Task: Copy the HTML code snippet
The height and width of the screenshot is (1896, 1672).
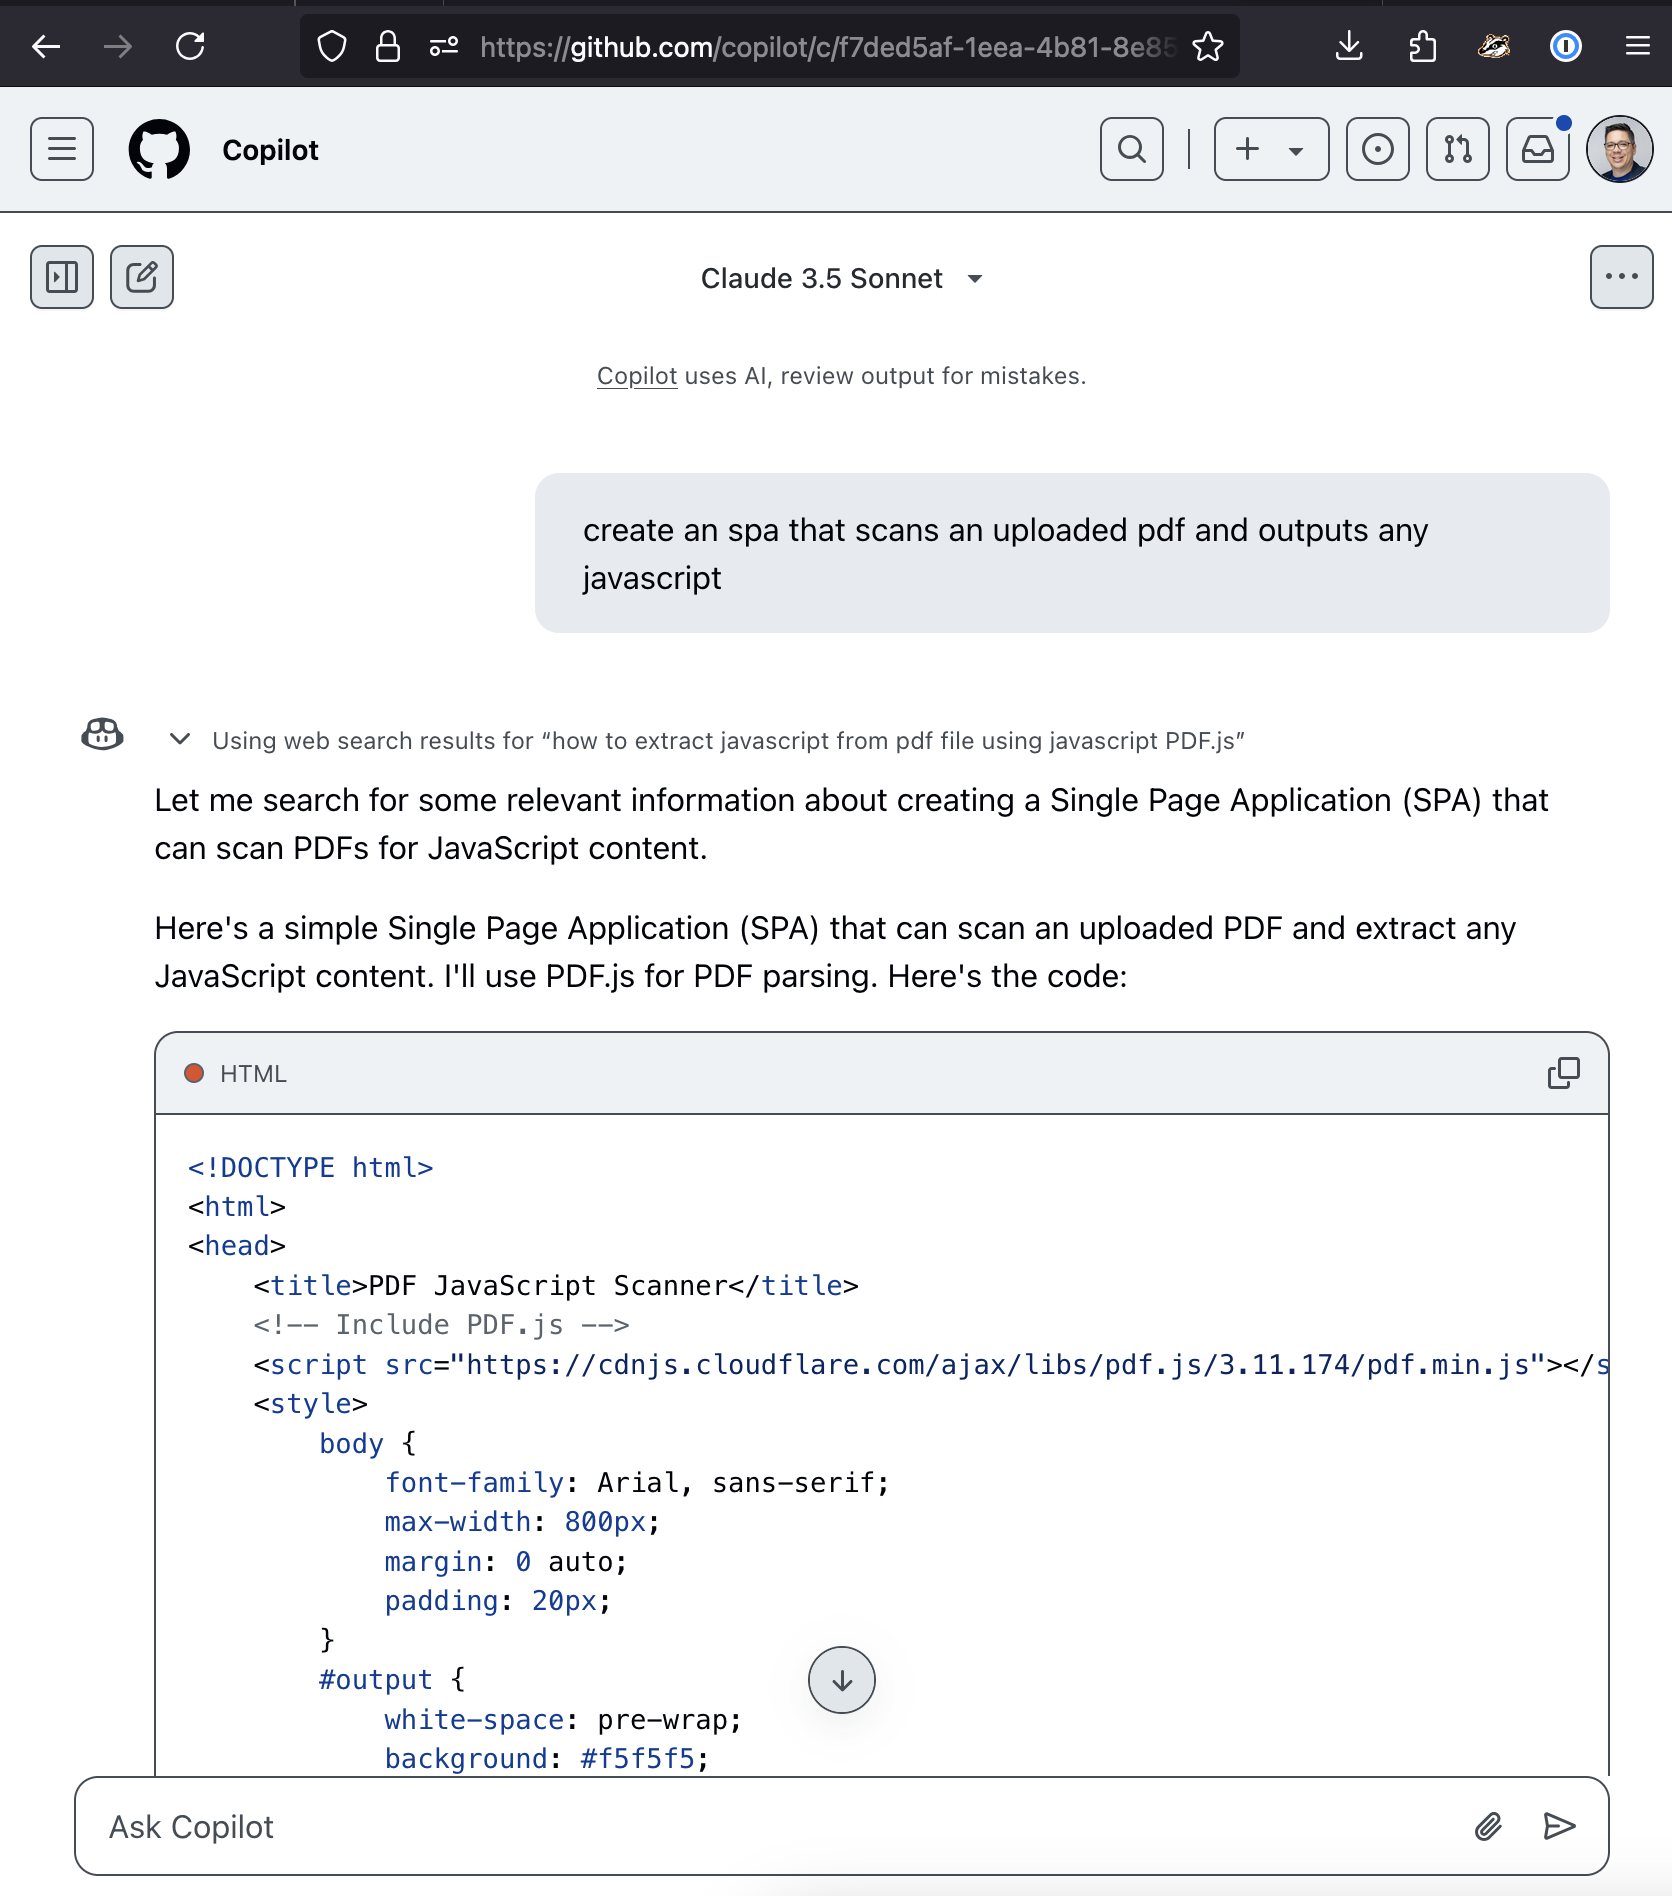Action: click(x=1562, y=1073)
